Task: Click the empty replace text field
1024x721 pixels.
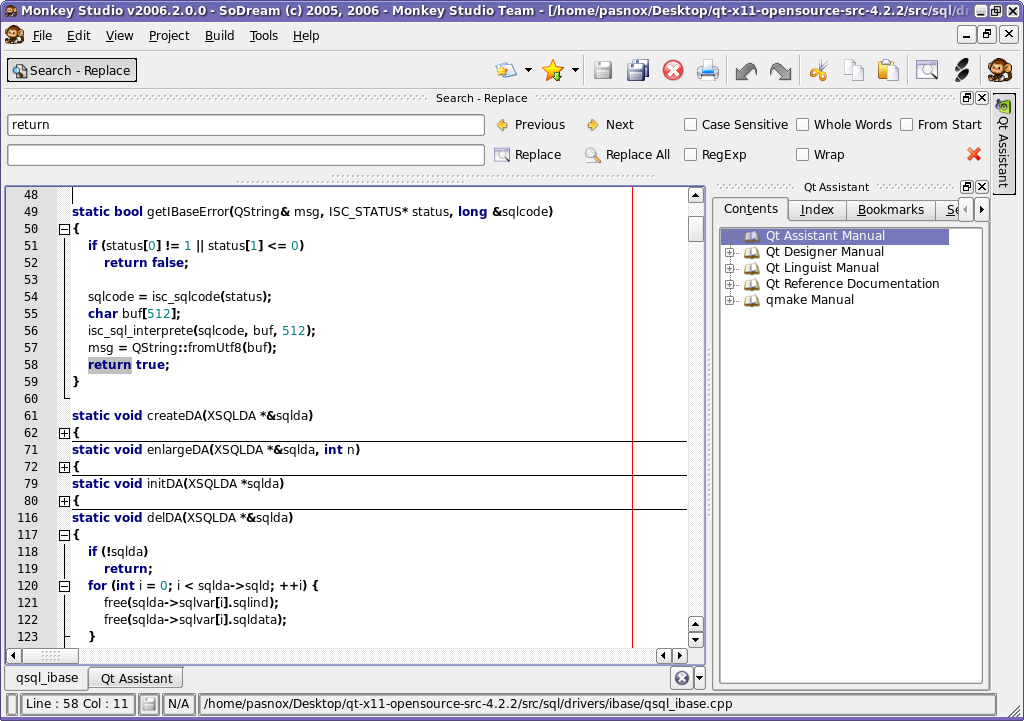Action: pyautogui.click(x=246, y=155)
